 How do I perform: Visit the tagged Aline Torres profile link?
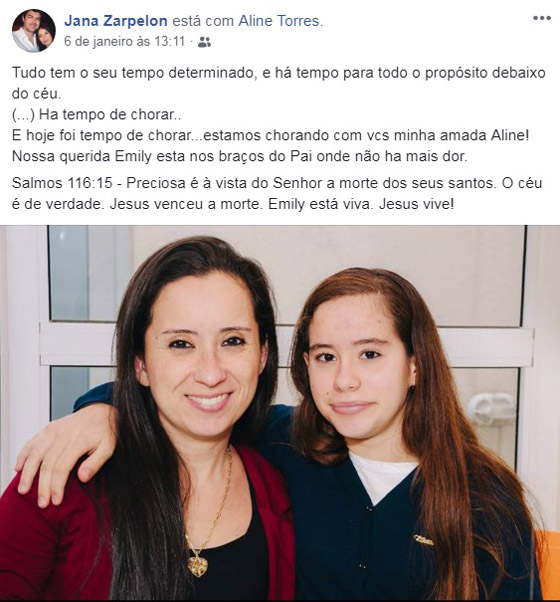[x=279, y=21]
